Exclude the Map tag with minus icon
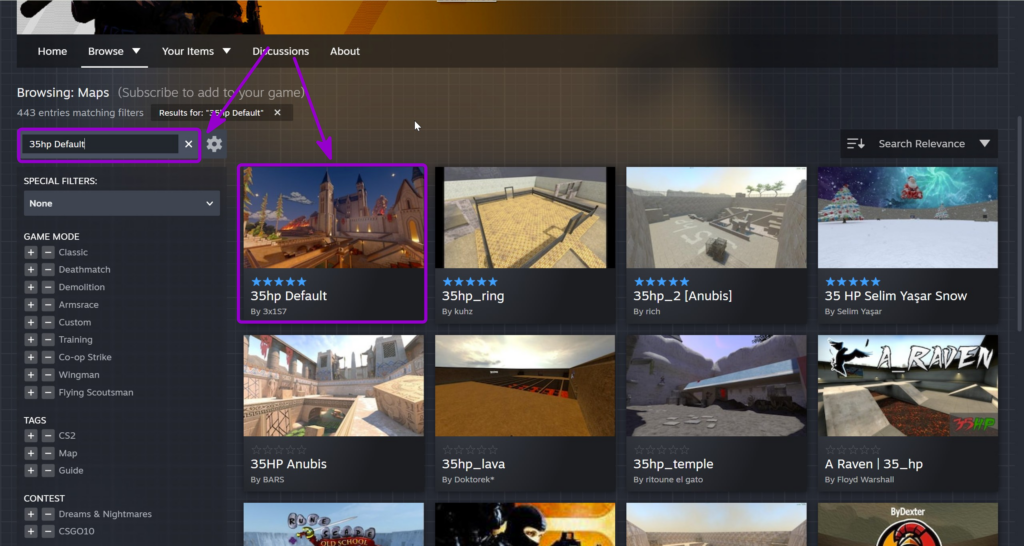Viewport: 1024px width, 546px height. coord(48,453)
